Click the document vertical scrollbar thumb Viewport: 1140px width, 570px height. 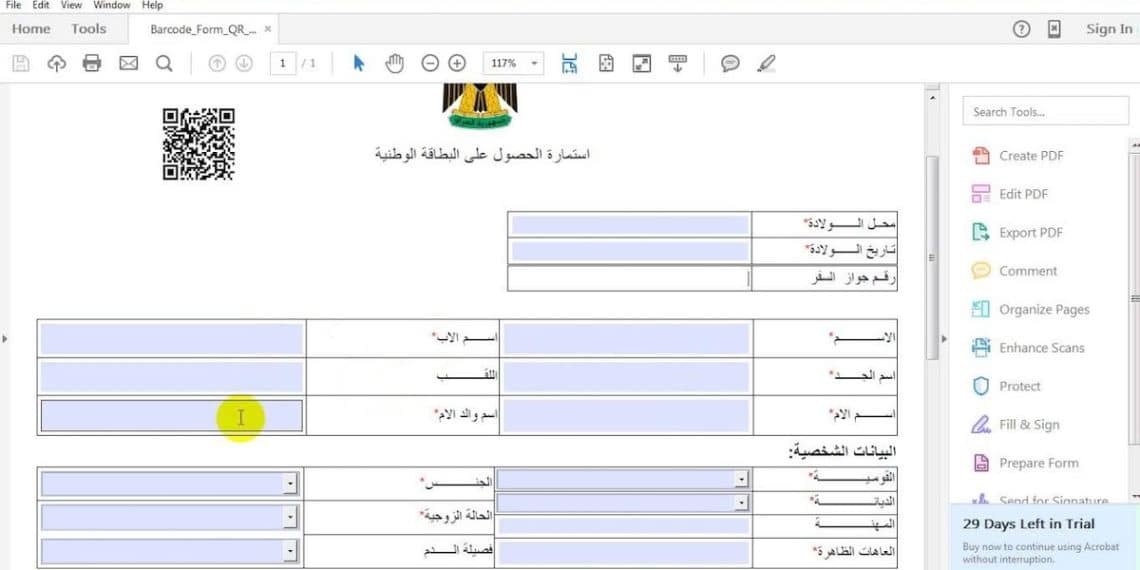point(932,257)
